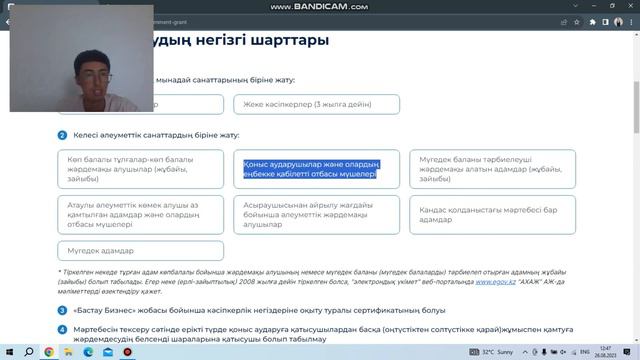Click the «Бастау Бизнес» жобасы requirement text
This screenshot has width=640, height=360.
pos(259,310)
